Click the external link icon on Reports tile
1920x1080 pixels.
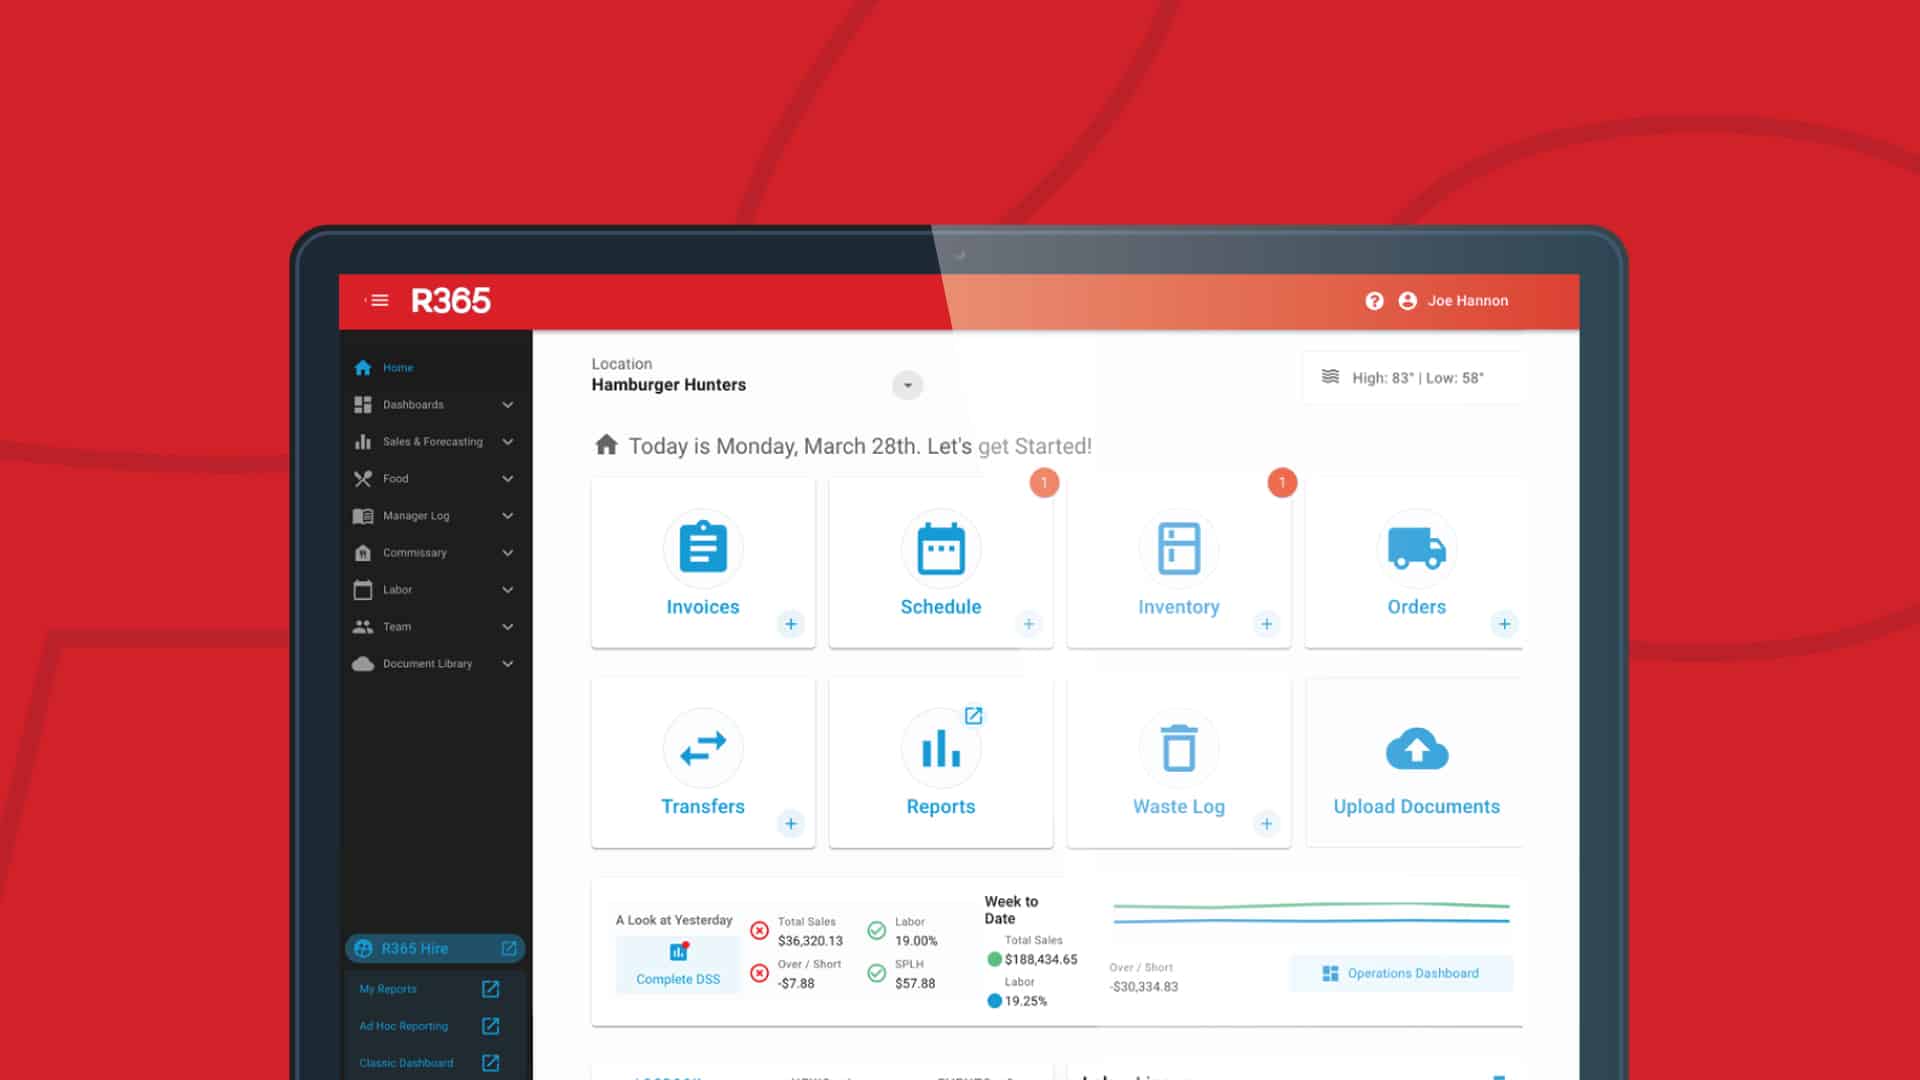click(973, 716)
